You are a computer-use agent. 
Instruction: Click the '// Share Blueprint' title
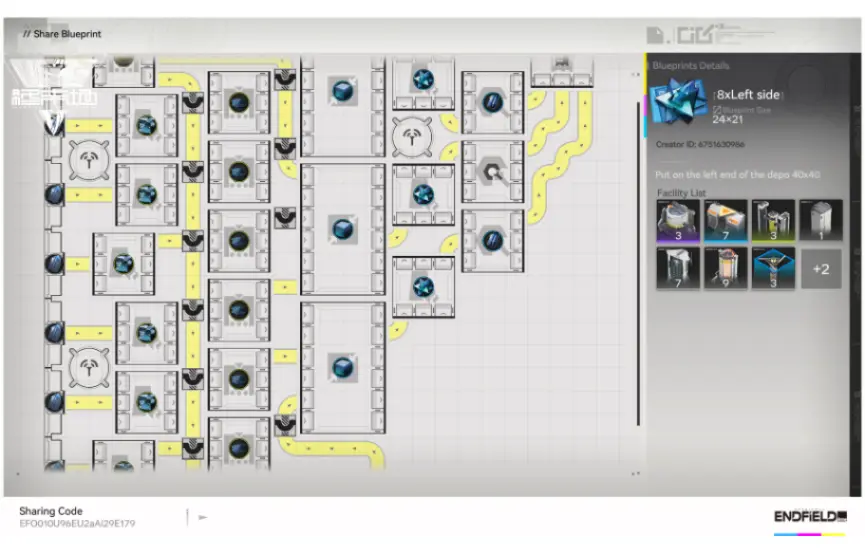[62, 34]
